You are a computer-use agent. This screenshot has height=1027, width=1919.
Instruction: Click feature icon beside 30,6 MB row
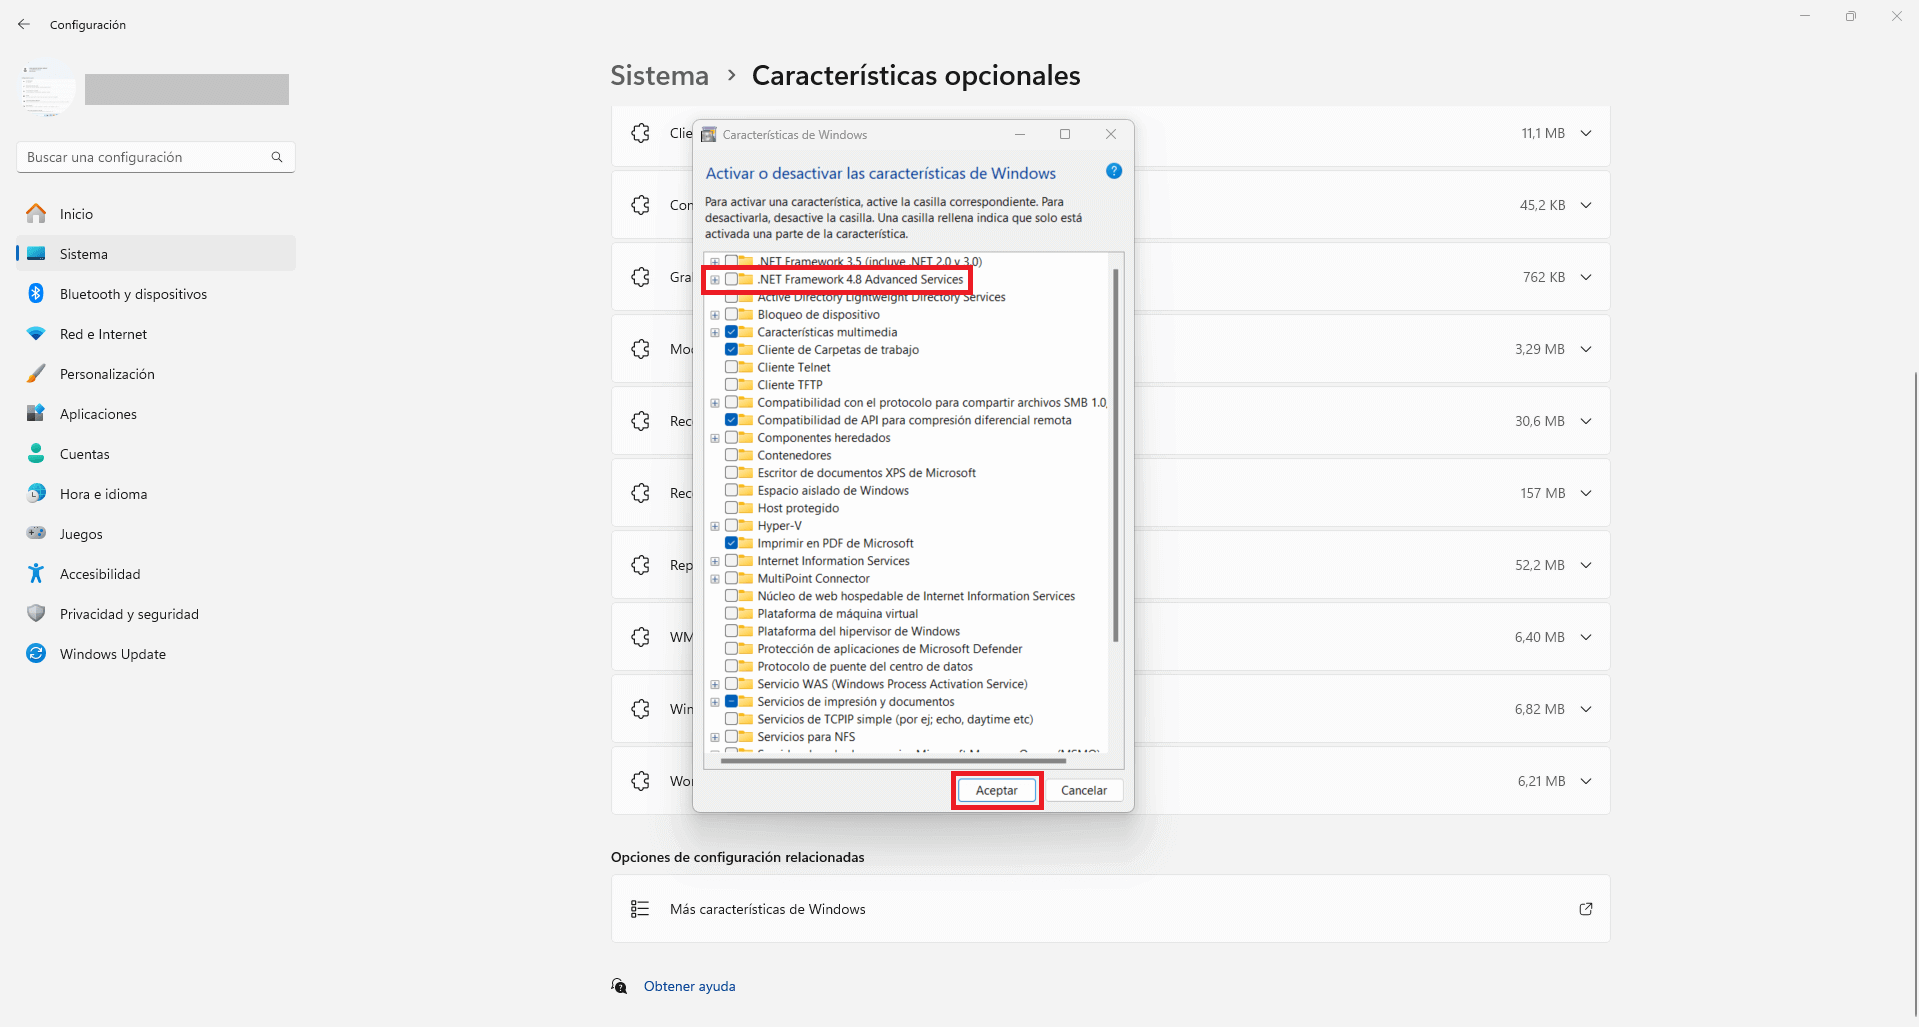point(641,421)
